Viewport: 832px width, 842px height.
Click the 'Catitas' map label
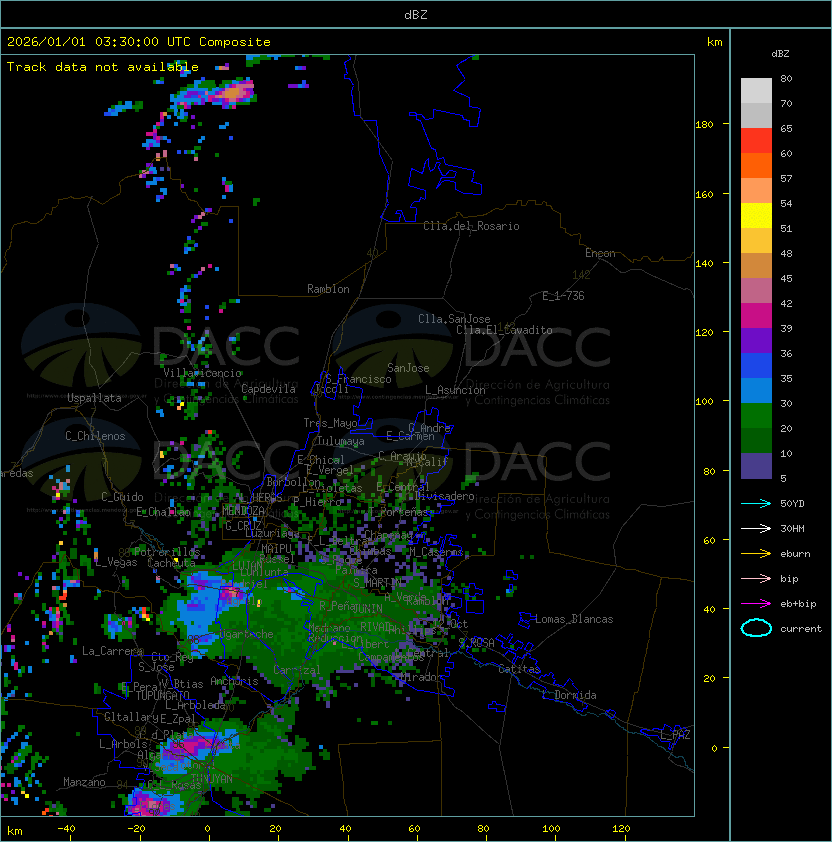(519, 669)
